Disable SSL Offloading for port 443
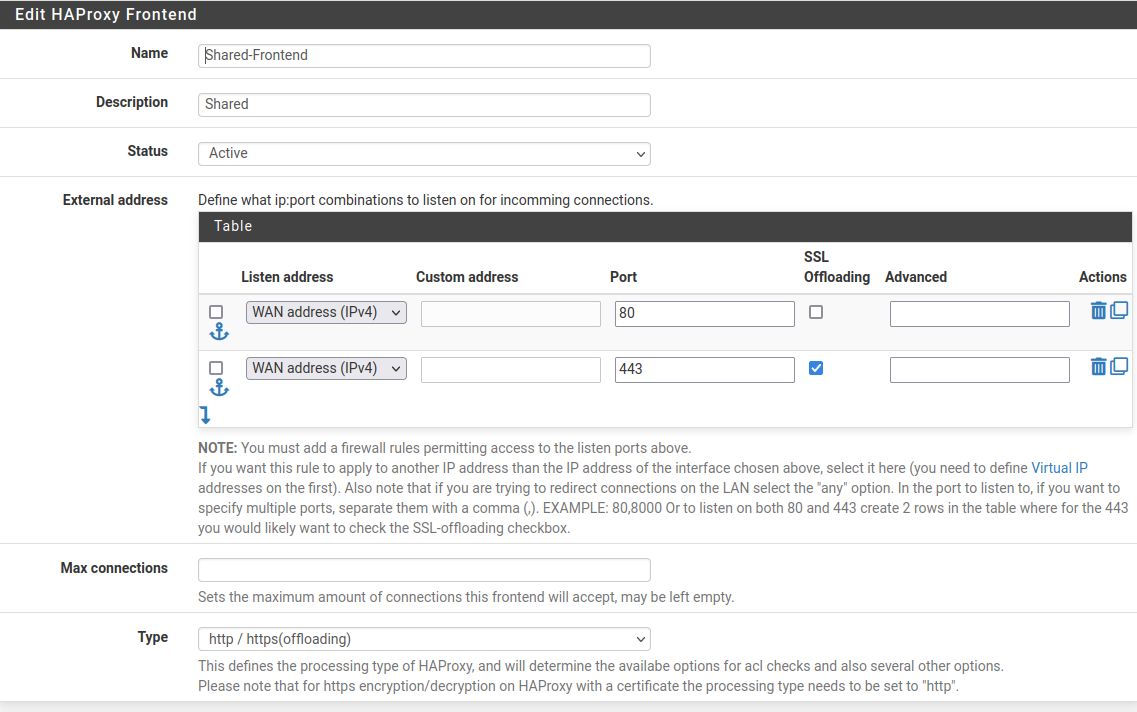This screenshot has width=1137, height=712. pyautogui.click(x=816, y=368)
